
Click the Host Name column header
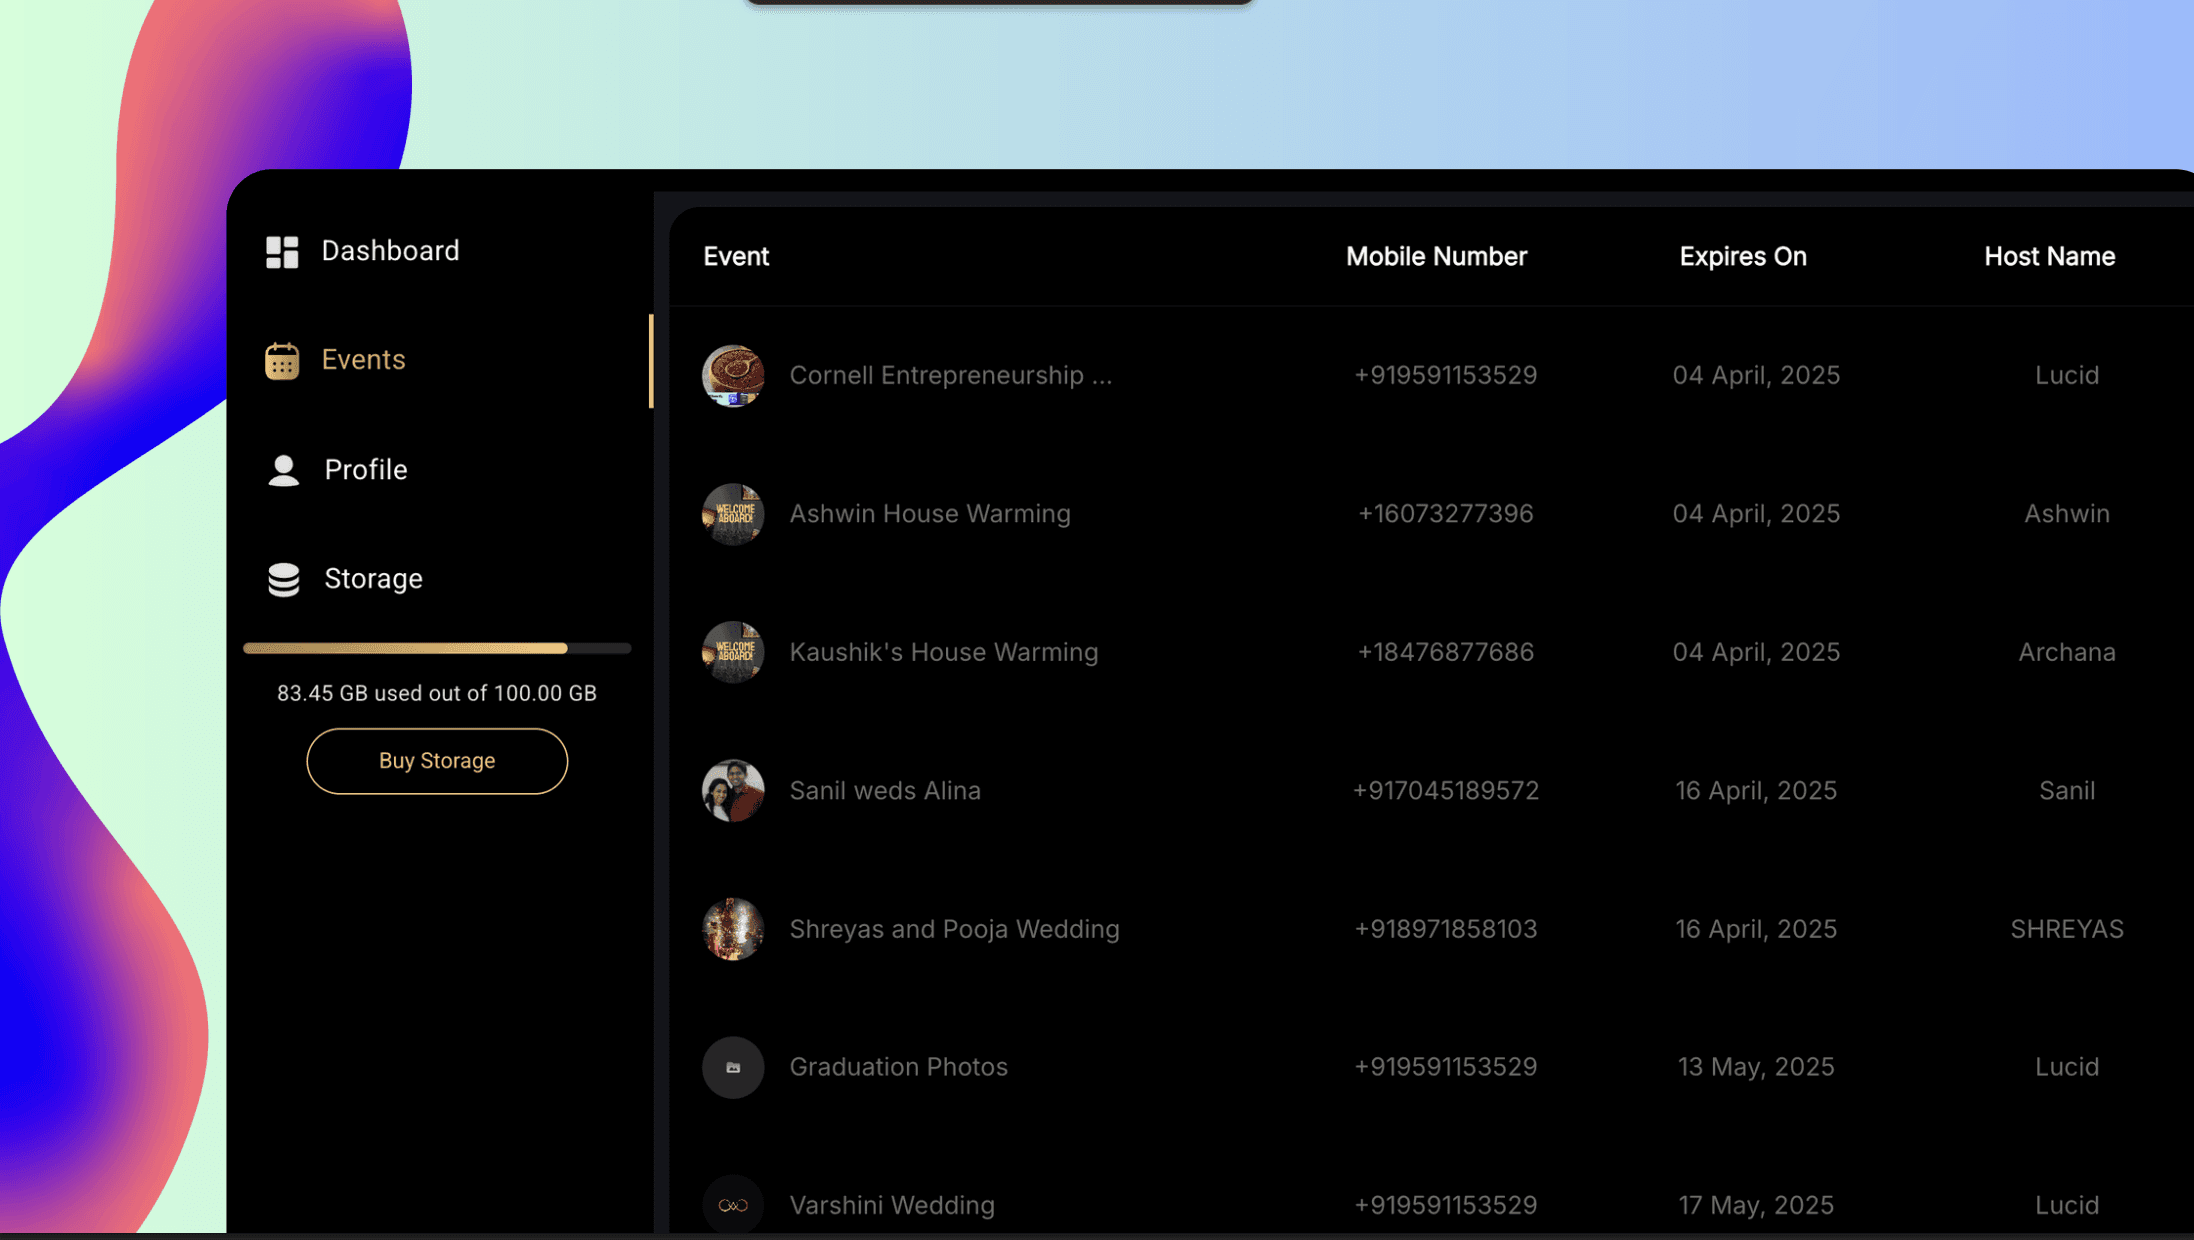coord(2049,257)
